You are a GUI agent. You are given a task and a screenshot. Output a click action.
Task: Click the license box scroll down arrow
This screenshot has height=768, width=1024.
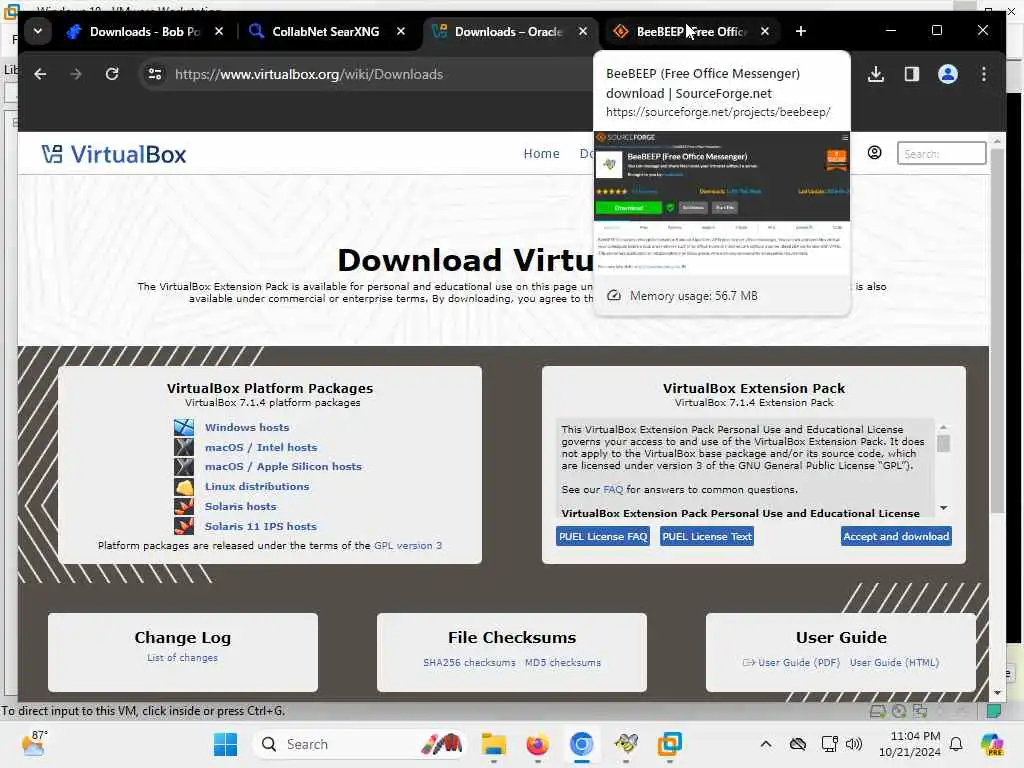point(943,507)
